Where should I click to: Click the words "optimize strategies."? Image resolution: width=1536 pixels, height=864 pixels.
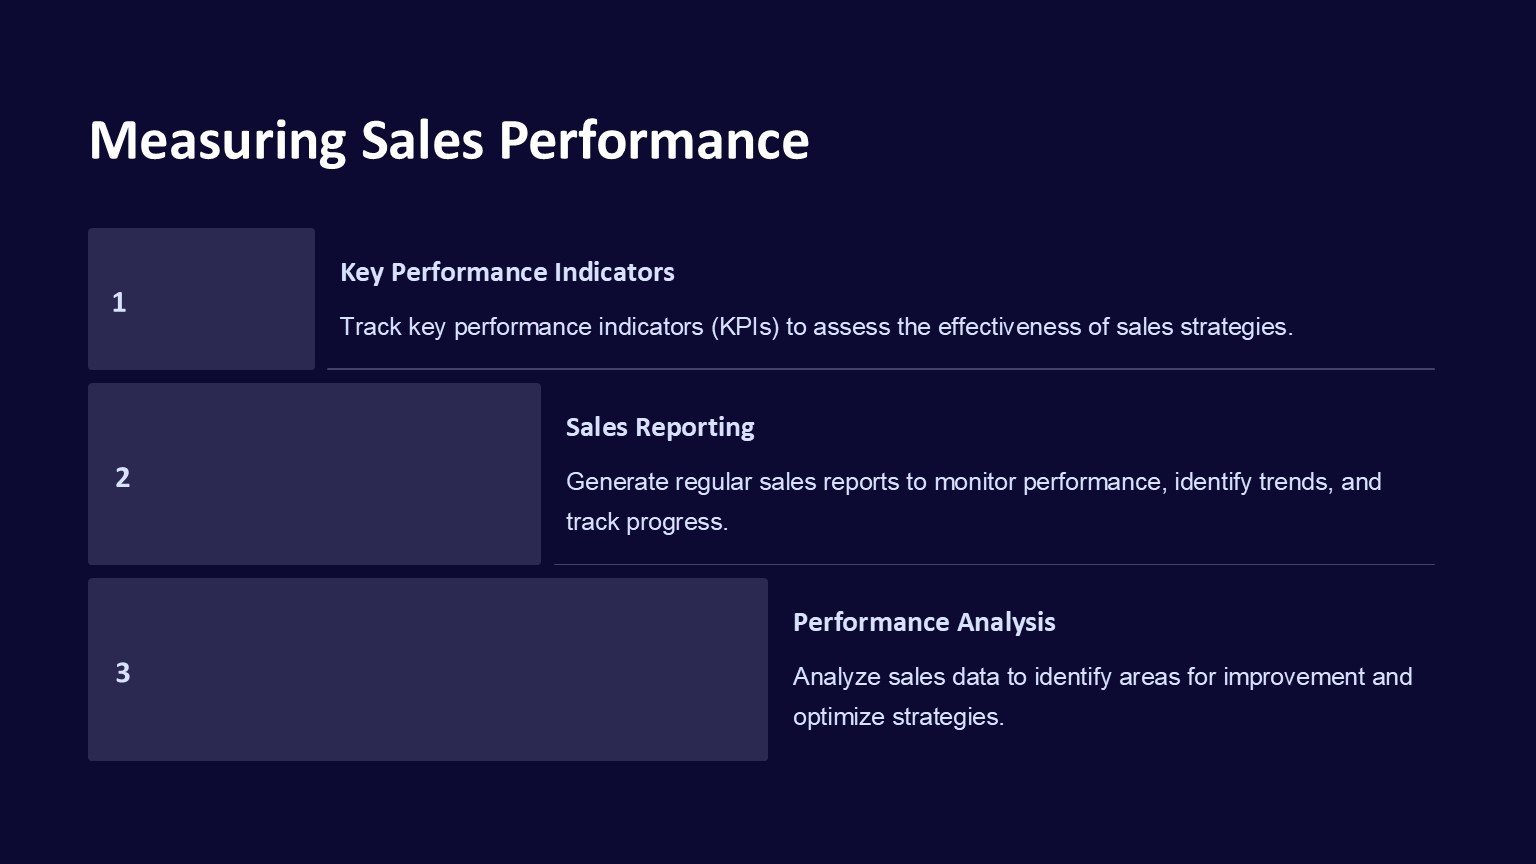(x=898, y=717)
